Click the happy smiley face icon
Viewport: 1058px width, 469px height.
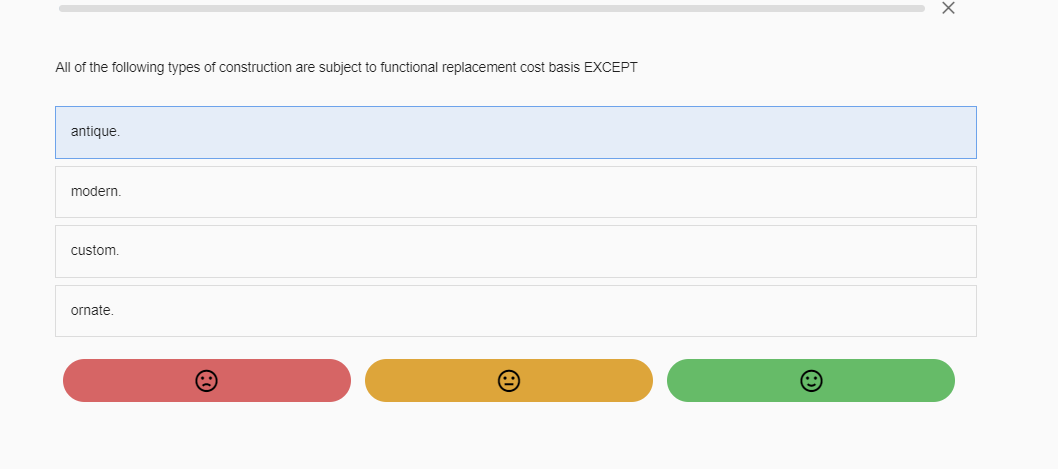811,380
